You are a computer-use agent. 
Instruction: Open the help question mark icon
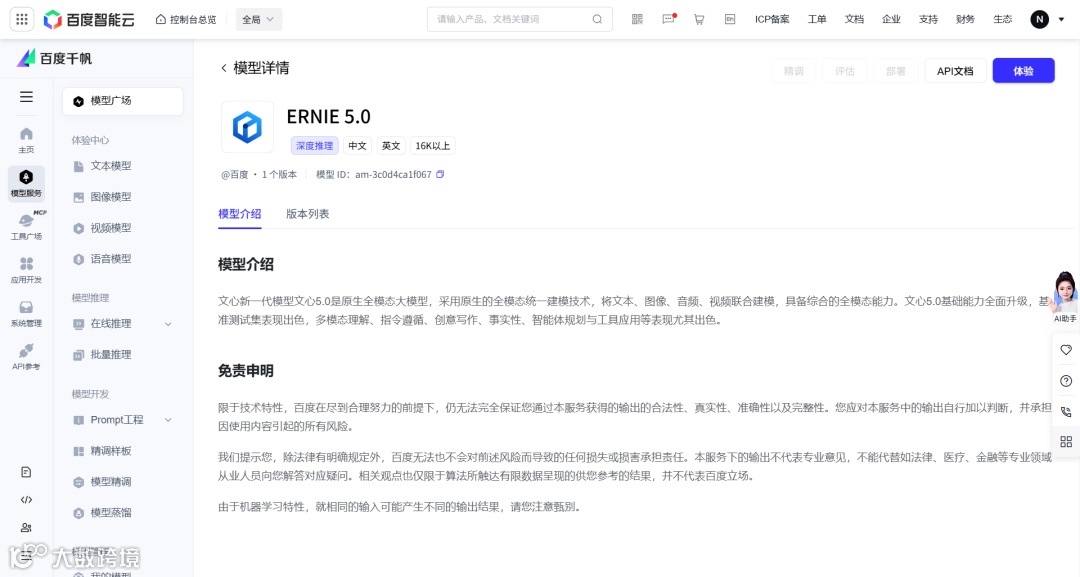pos(1066,381)
